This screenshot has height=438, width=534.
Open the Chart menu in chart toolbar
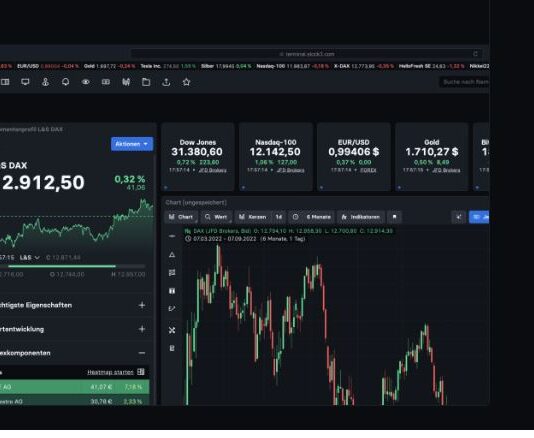(181, 217)
